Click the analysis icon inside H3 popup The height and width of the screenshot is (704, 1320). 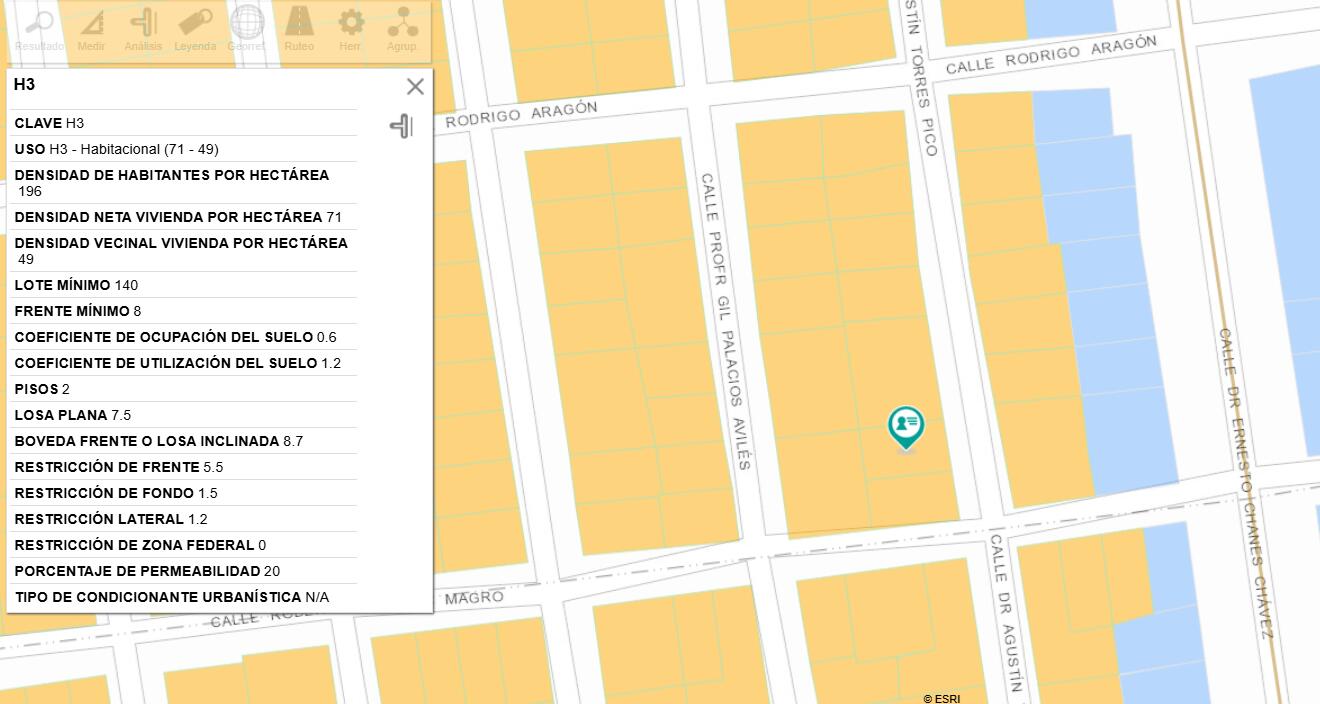pyautogui.click(x=401, y=126)
